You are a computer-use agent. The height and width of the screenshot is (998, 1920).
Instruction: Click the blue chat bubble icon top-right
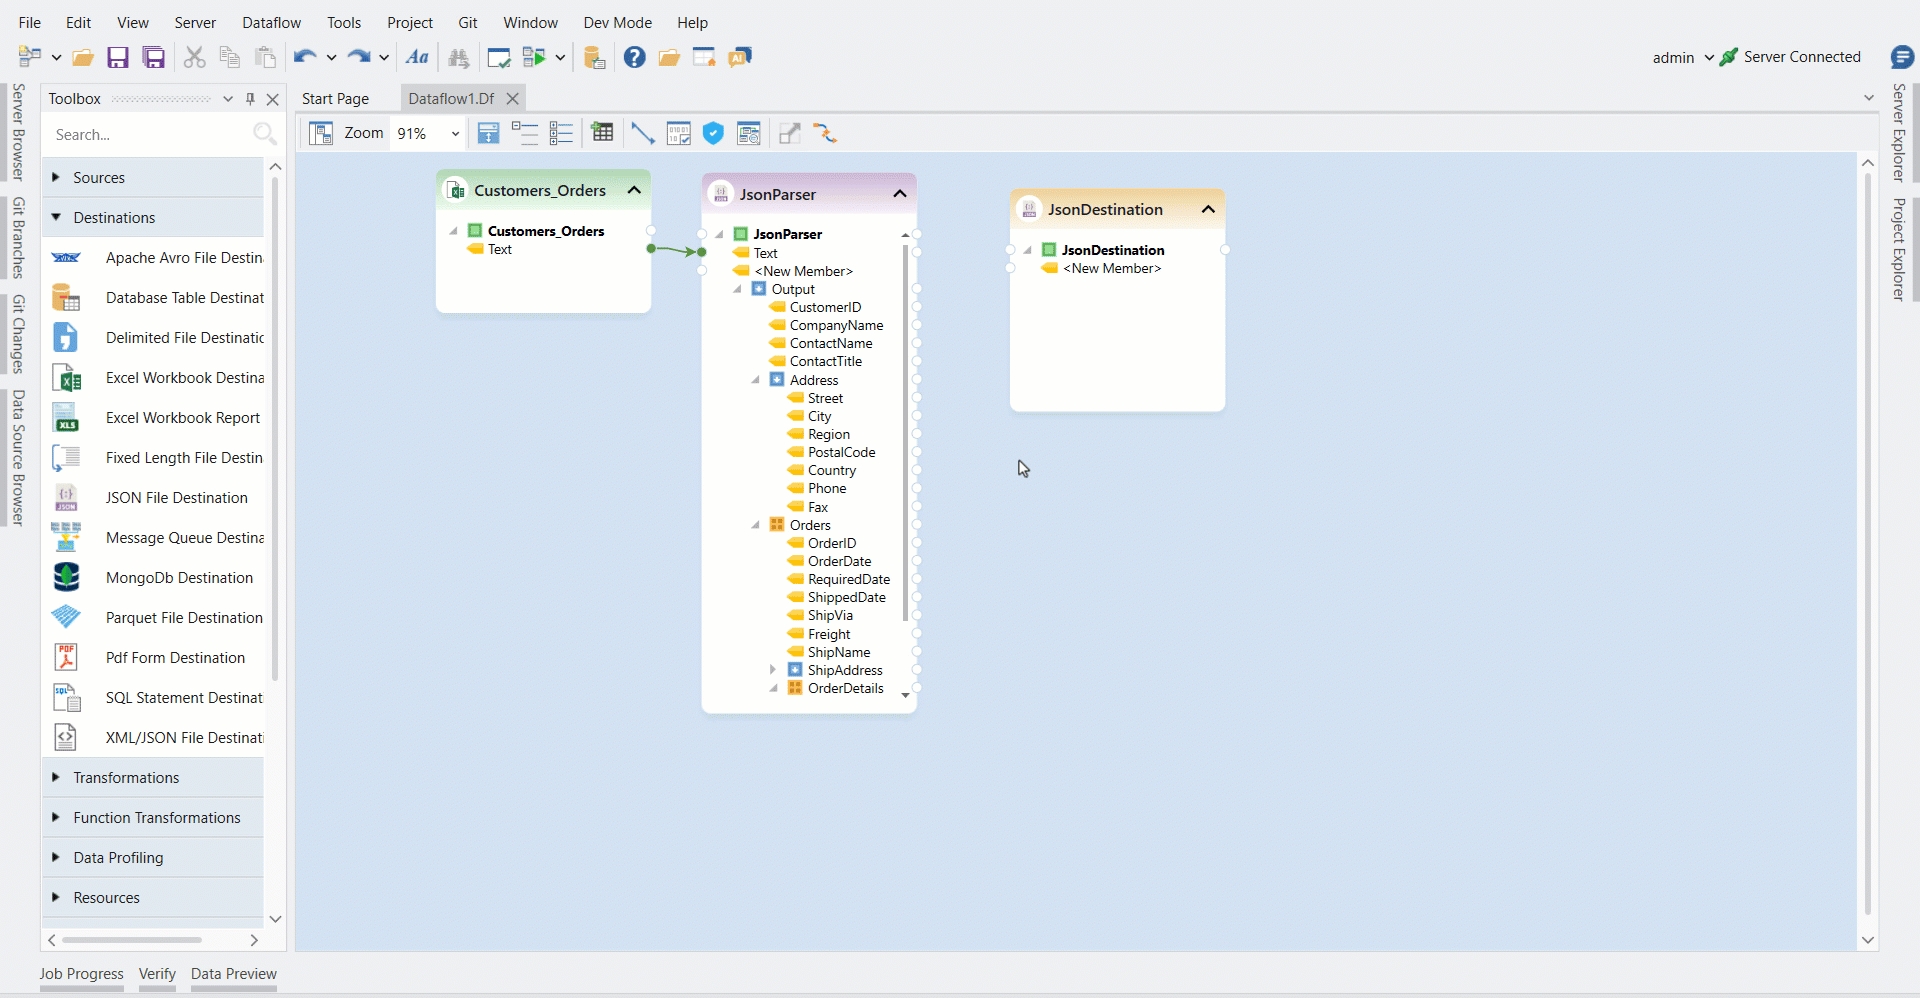pyautogui.click(x=1901, y=58)
